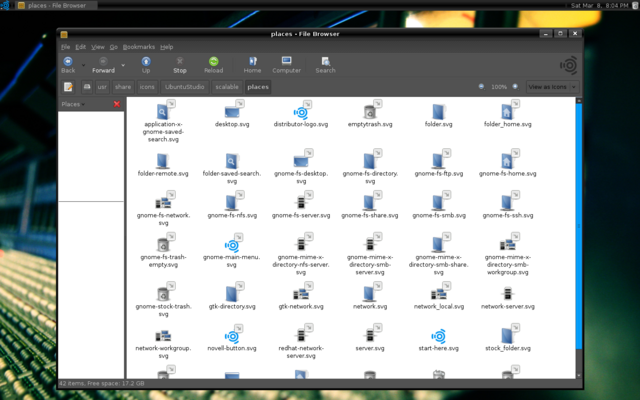Go to the Home folder
Screen dimensions: 640x400
click(x=252, y=65)
